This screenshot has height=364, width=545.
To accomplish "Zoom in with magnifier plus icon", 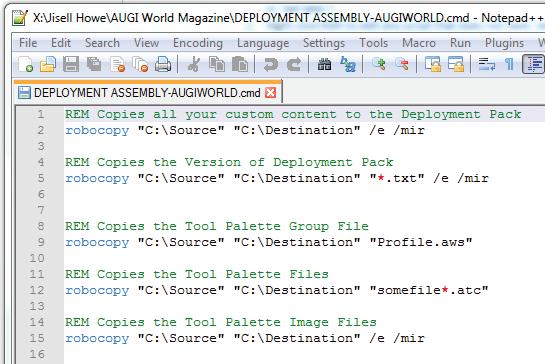I will [x=379, y=64].
